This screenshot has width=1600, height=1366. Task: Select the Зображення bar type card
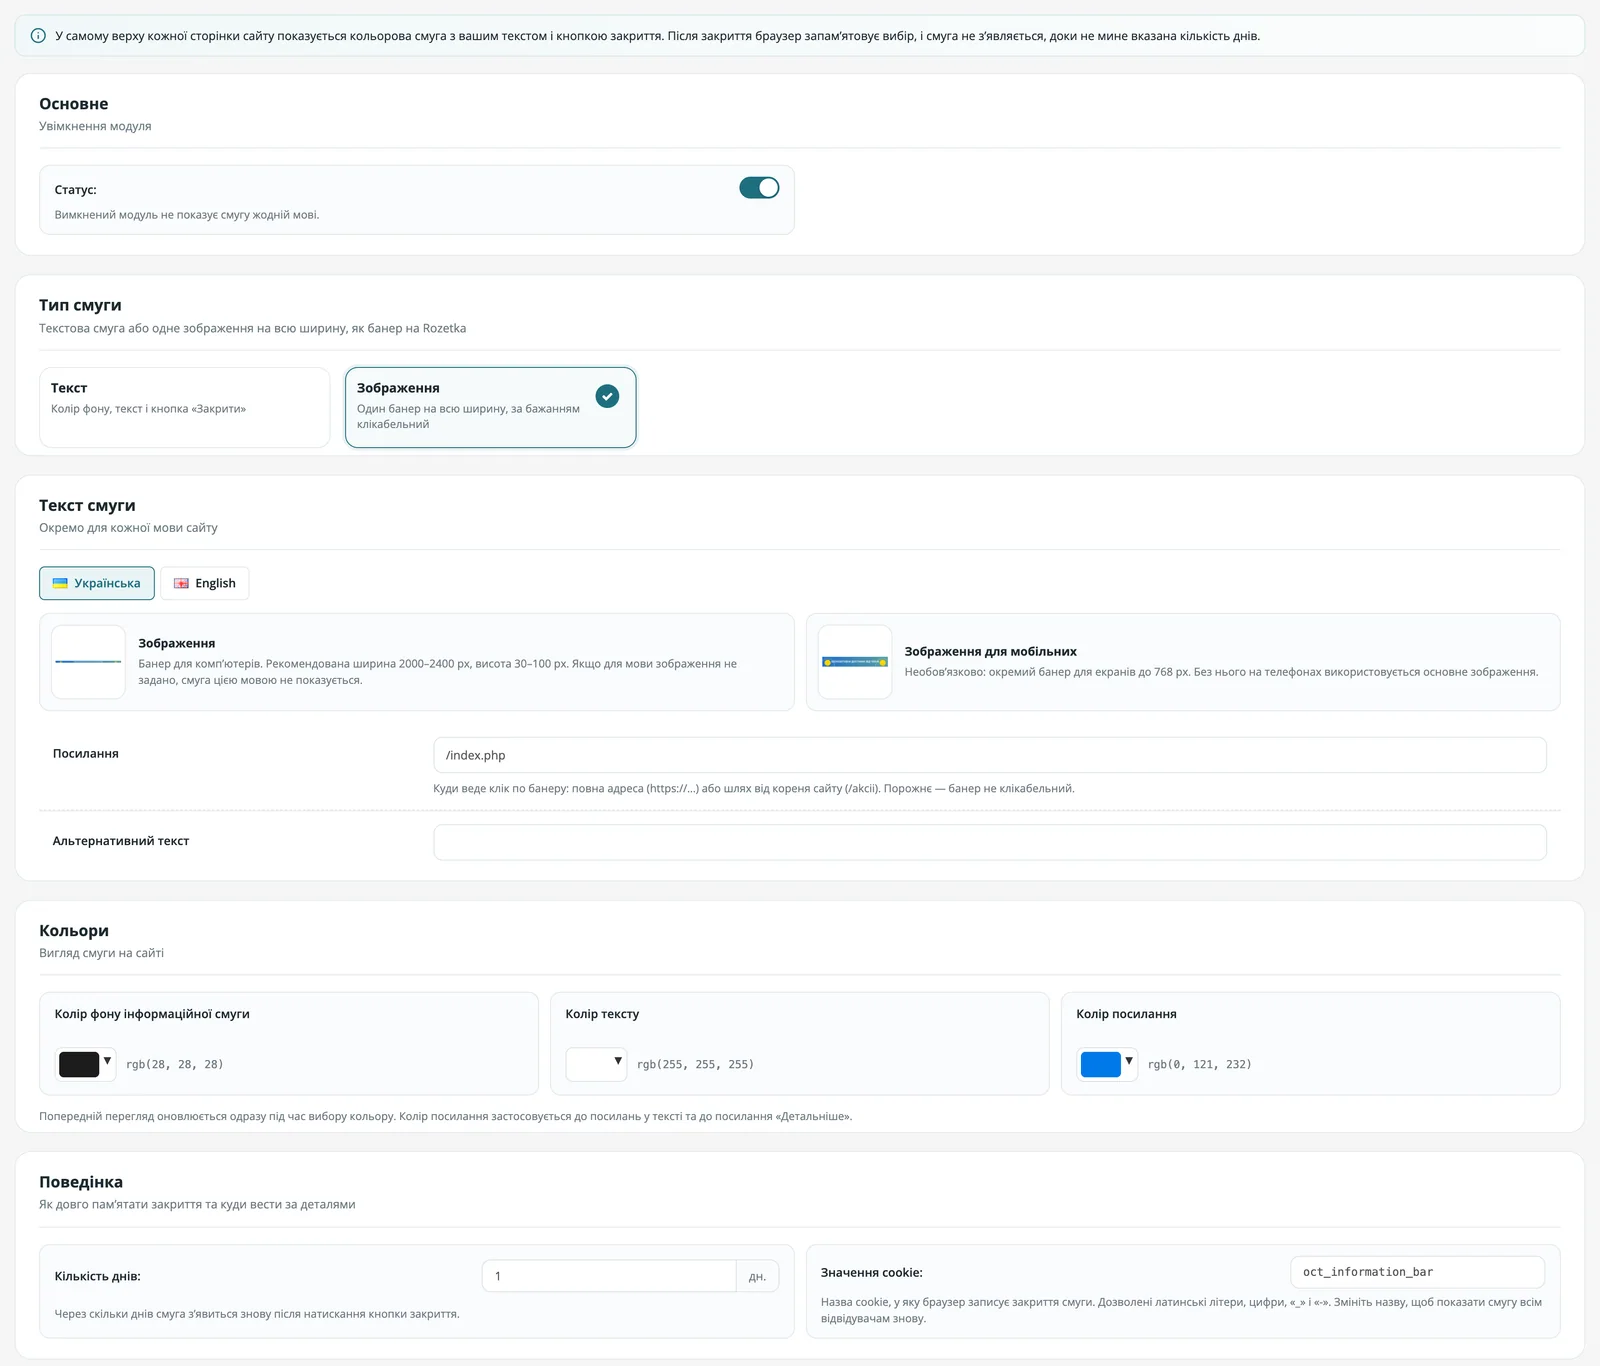click(x=490, y=407)
